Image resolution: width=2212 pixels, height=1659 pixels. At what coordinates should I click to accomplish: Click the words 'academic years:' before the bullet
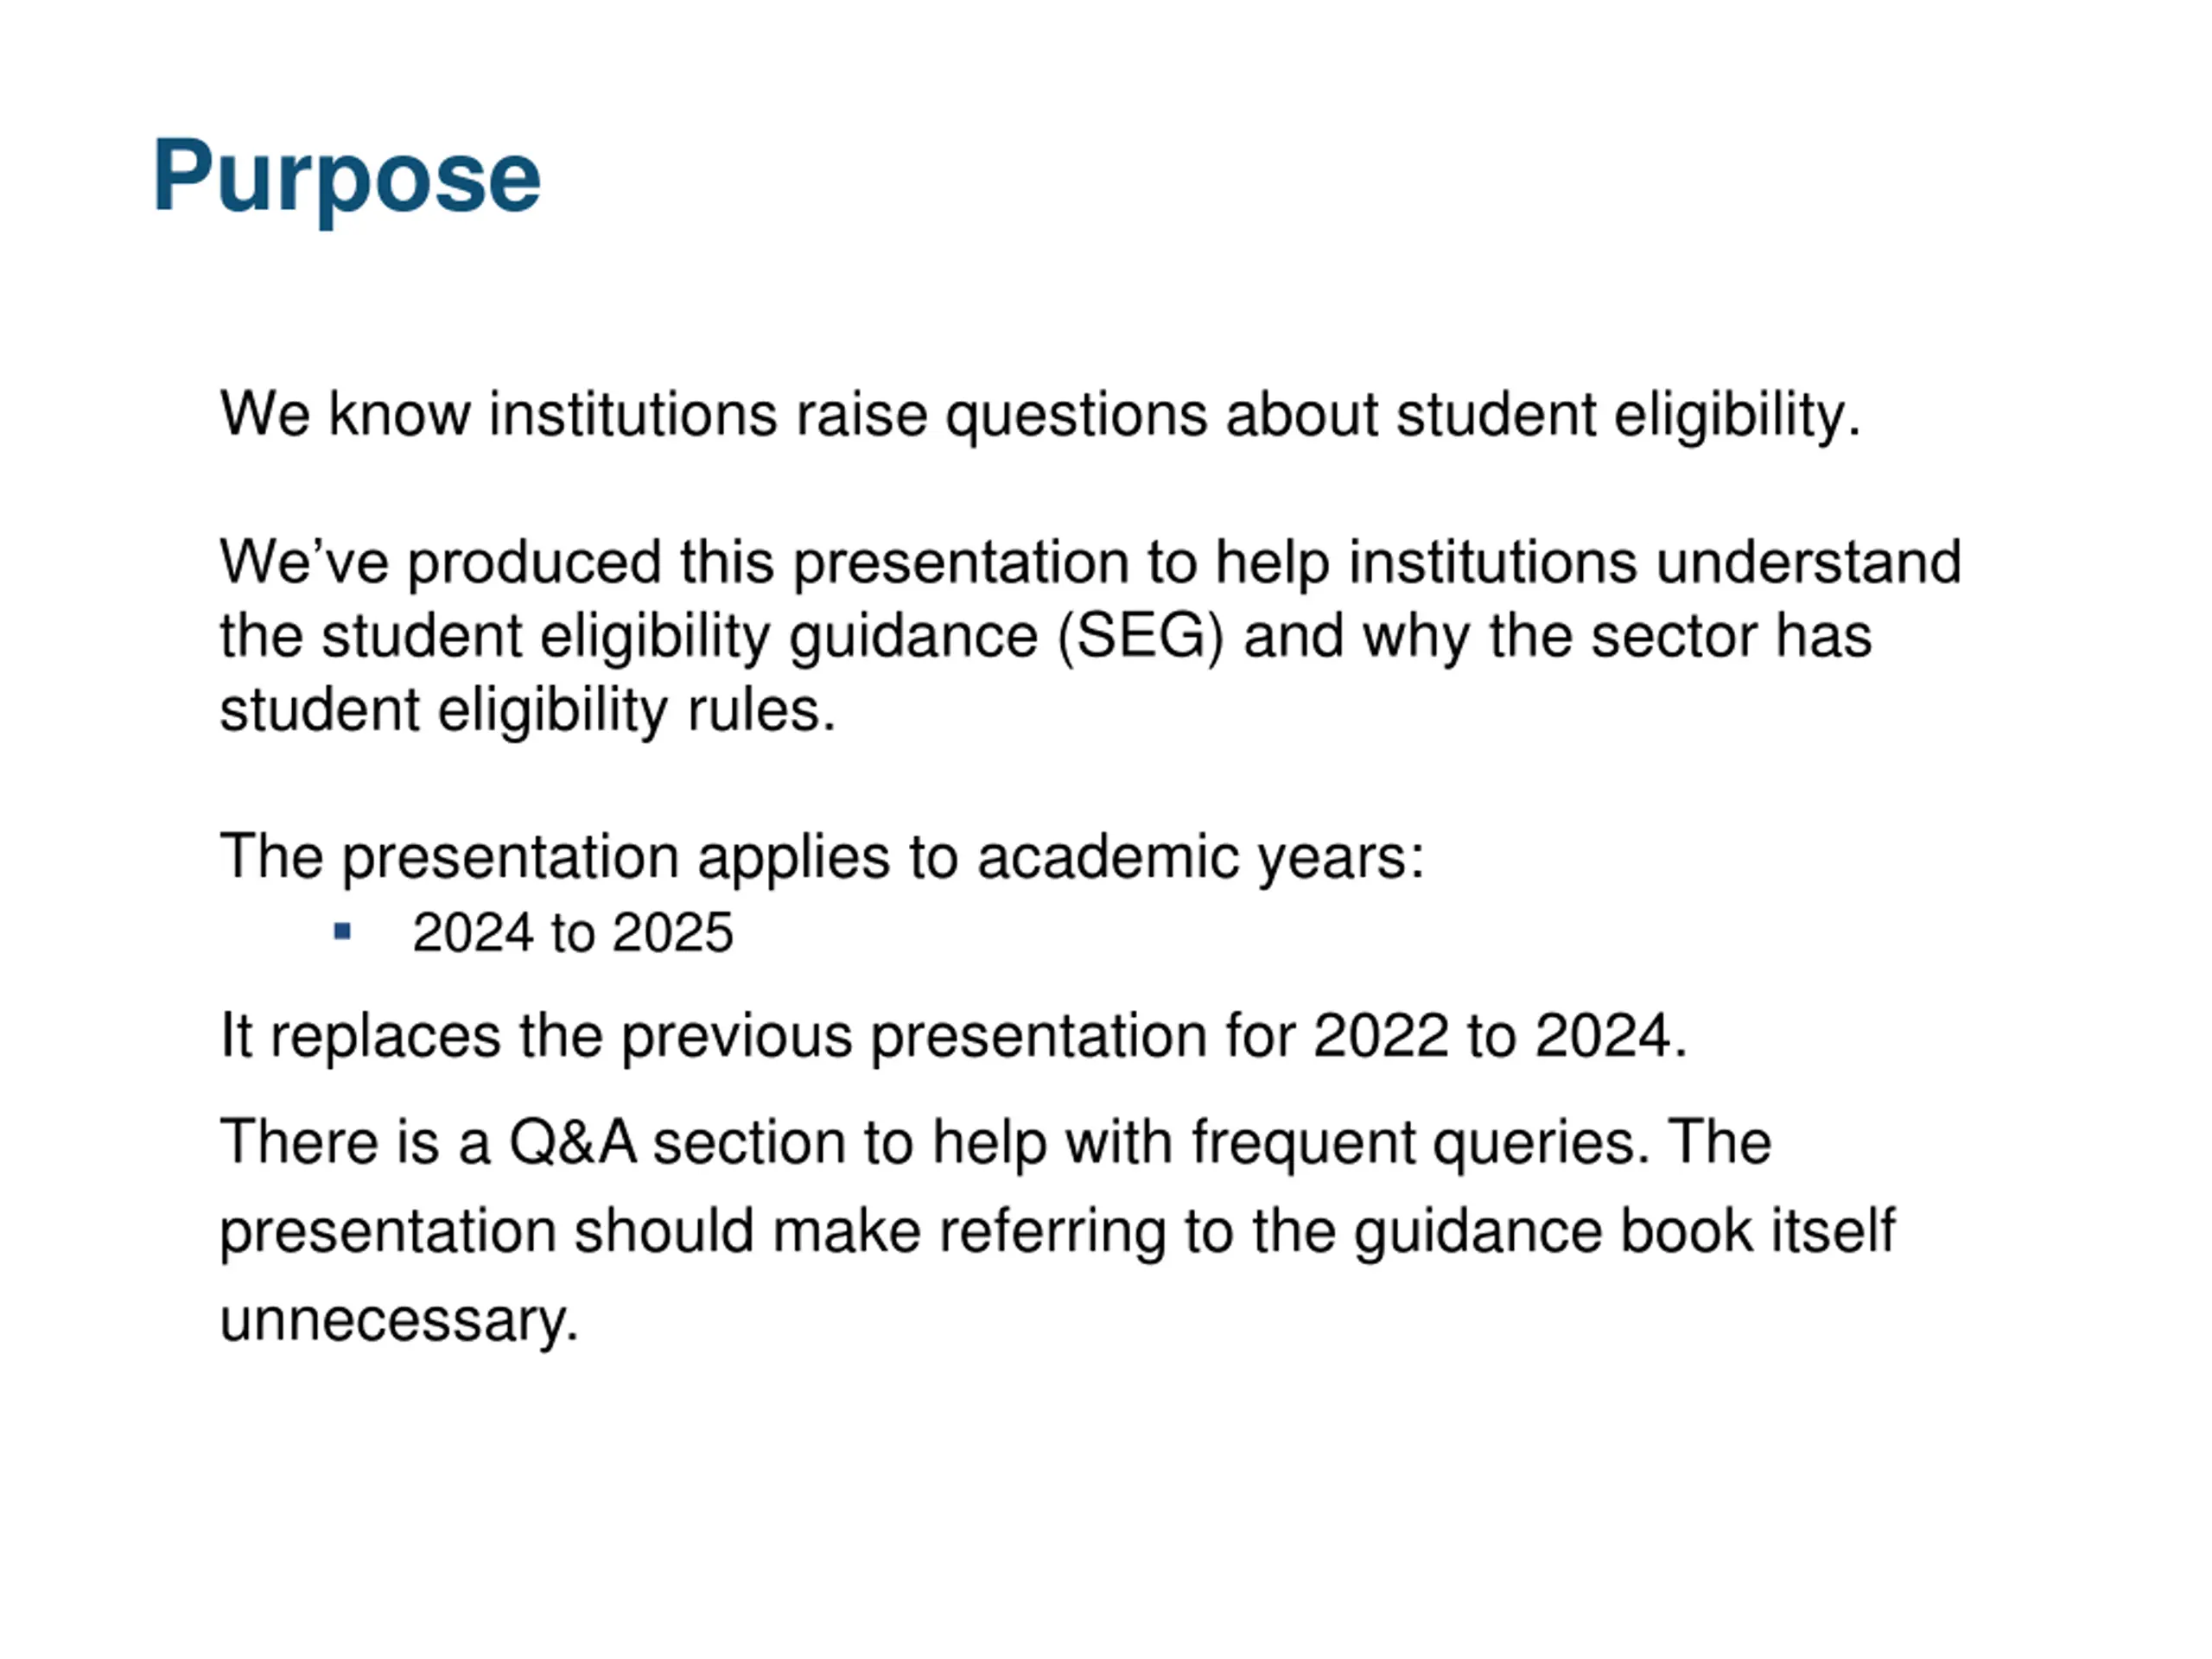coord(1200,858)
